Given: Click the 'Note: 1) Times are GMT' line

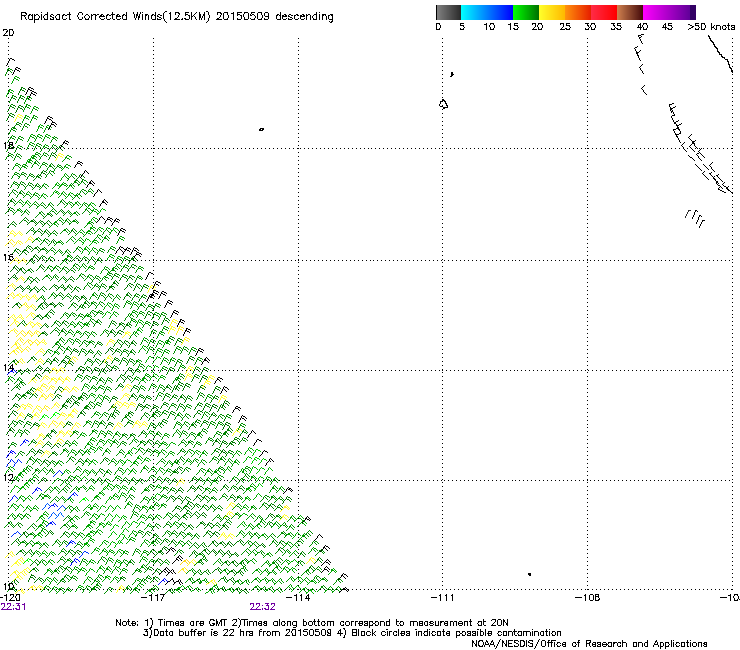Looking at the screenshot, I should (311, 623).
